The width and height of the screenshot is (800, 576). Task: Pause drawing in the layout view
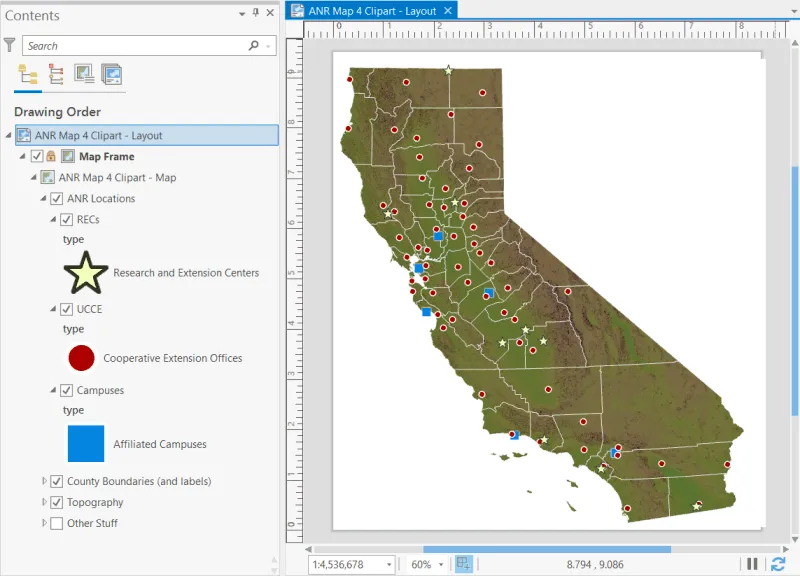click(752, 564)
